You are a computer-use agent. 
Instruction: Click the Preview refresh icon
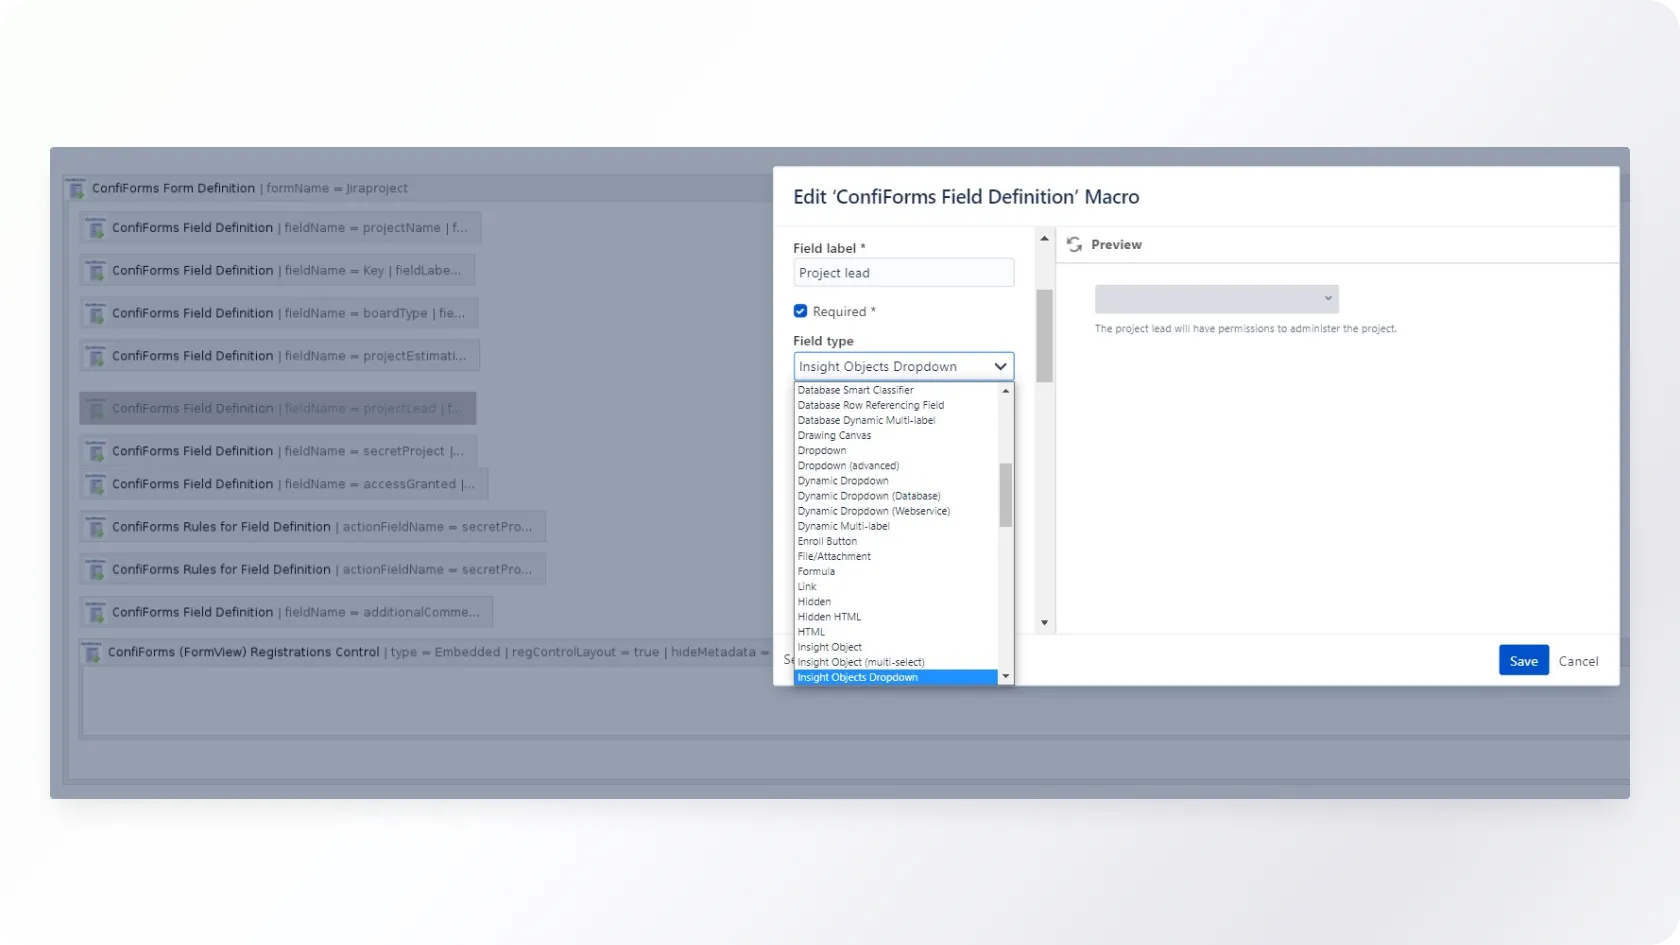pos(1074,245)
